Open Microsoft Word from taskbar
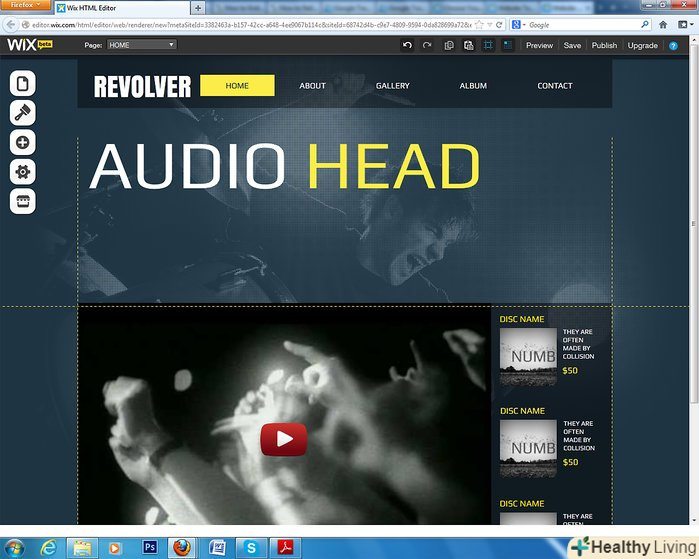This screenshot has width=699, height=559. point(217,548)
